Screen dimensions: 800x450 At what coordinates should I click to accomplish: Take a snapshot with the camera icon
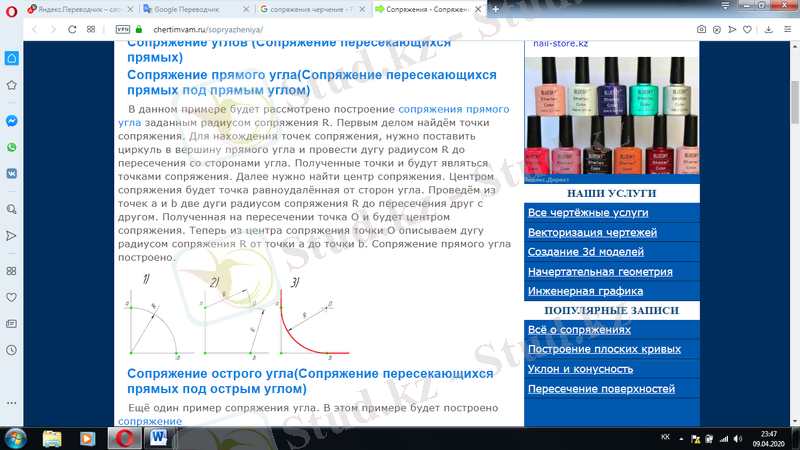point(702,30)
